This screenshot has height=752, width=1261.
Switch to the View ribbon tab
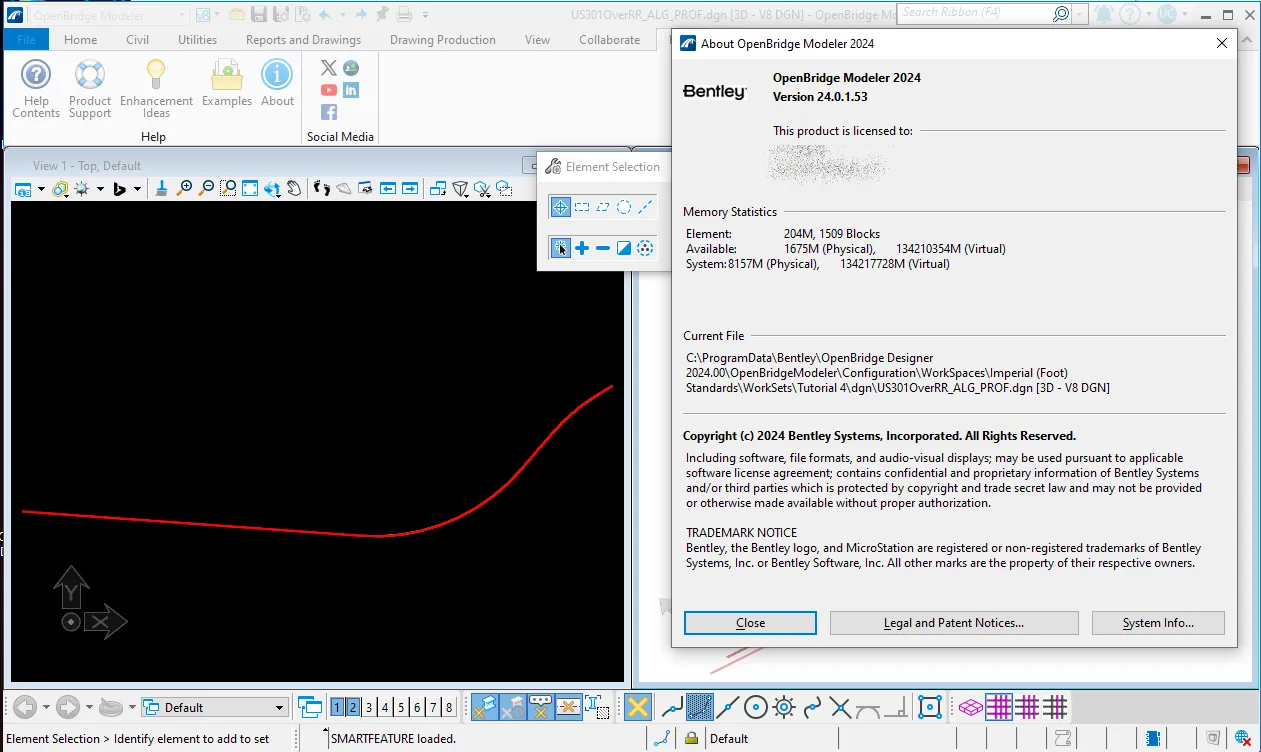click(x=537, y=40)
